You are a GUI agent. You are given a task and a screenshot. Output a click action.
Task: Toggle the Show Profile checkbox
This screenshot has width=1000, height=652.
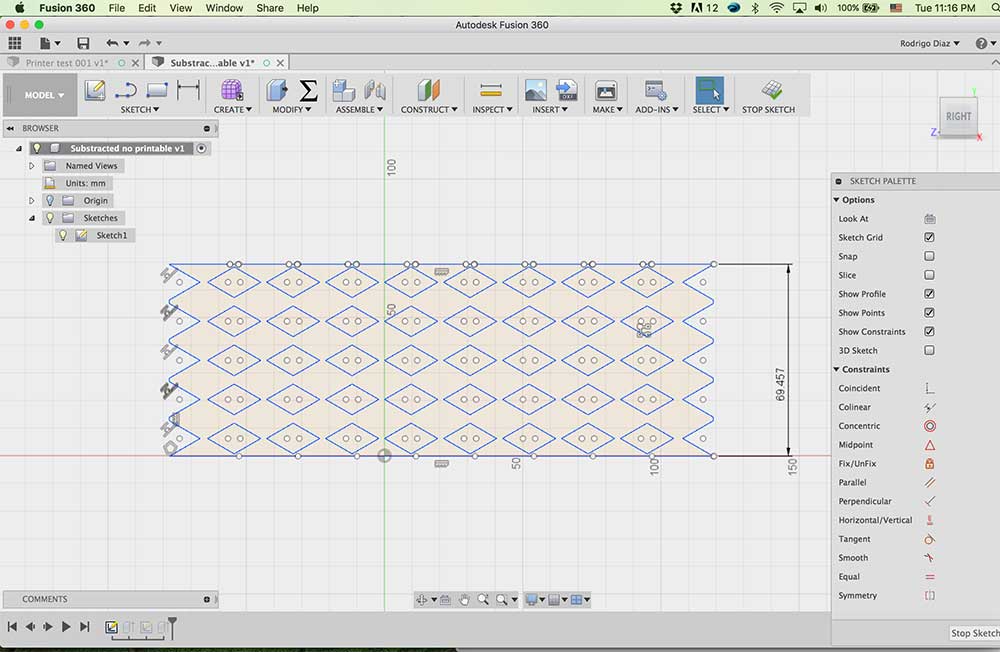click(x=929, y=294)
